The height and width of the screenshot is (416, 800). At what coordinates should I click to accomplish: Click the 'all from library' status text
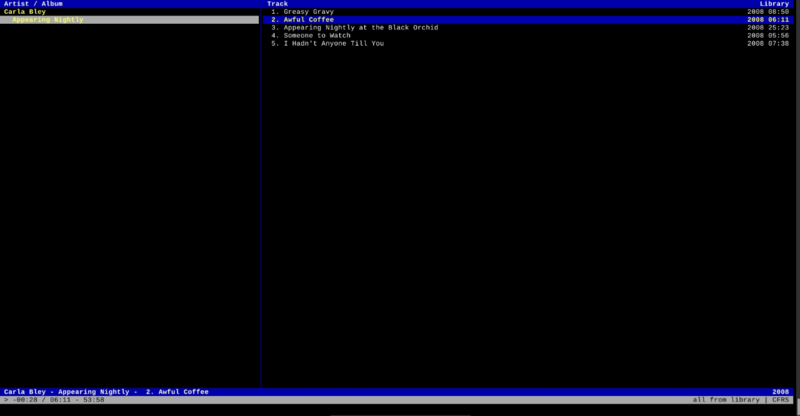726,400
